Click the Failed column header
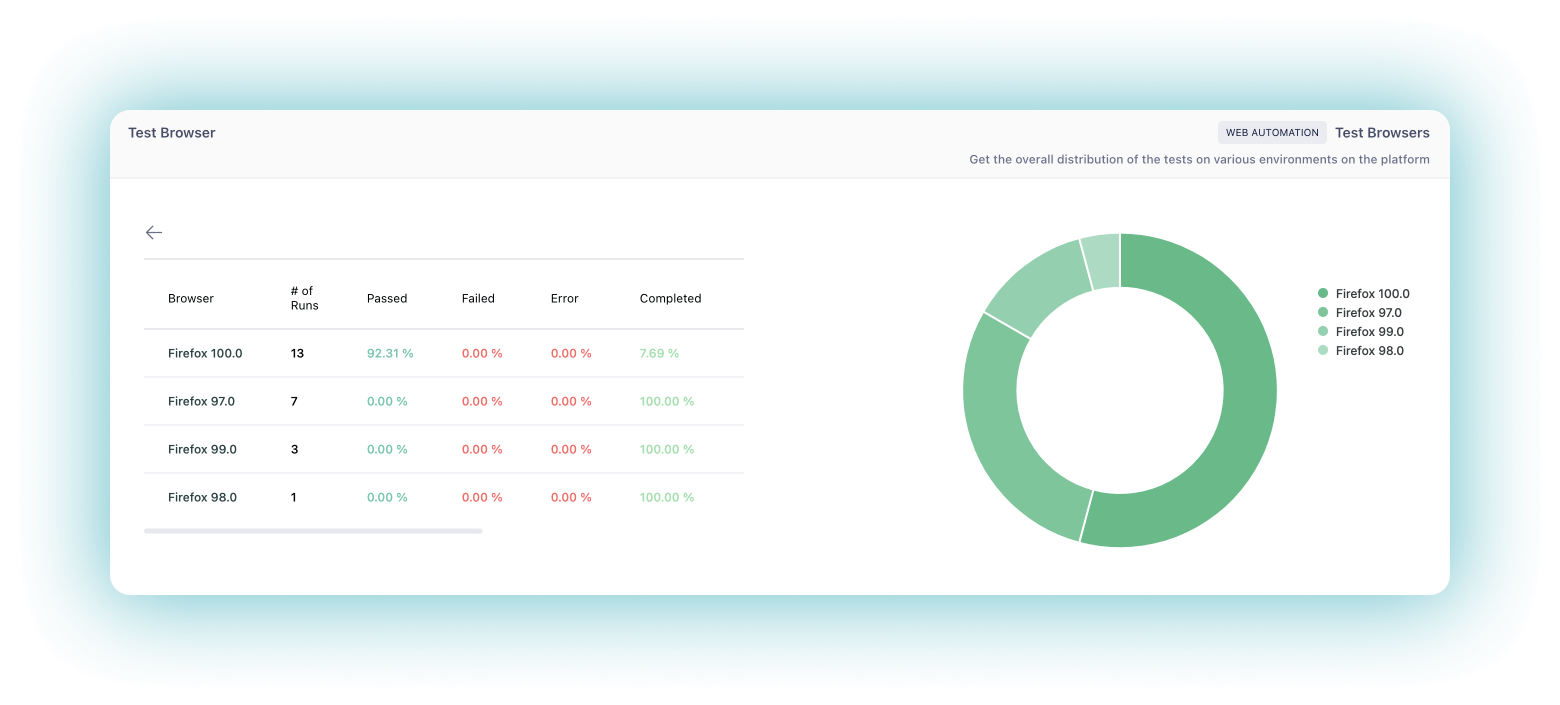The height and width of the screenshot is (705, 1560). click(x=478, y=298)
